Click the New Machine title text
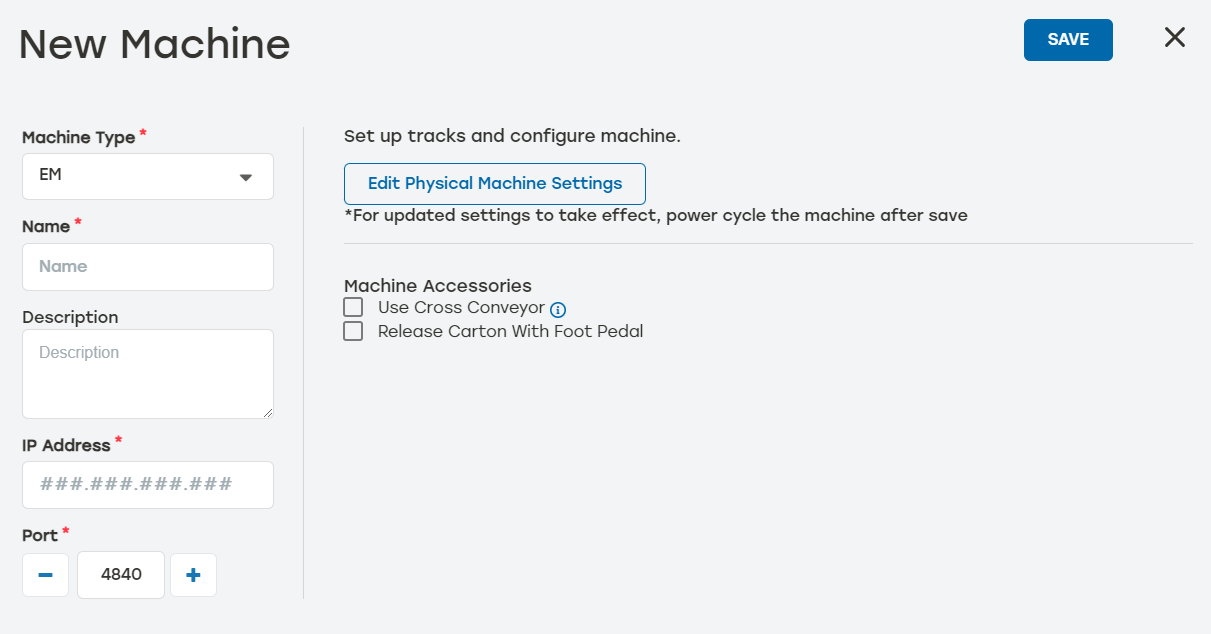Screen dimensions: 1211x634 (x=154, y=44)
